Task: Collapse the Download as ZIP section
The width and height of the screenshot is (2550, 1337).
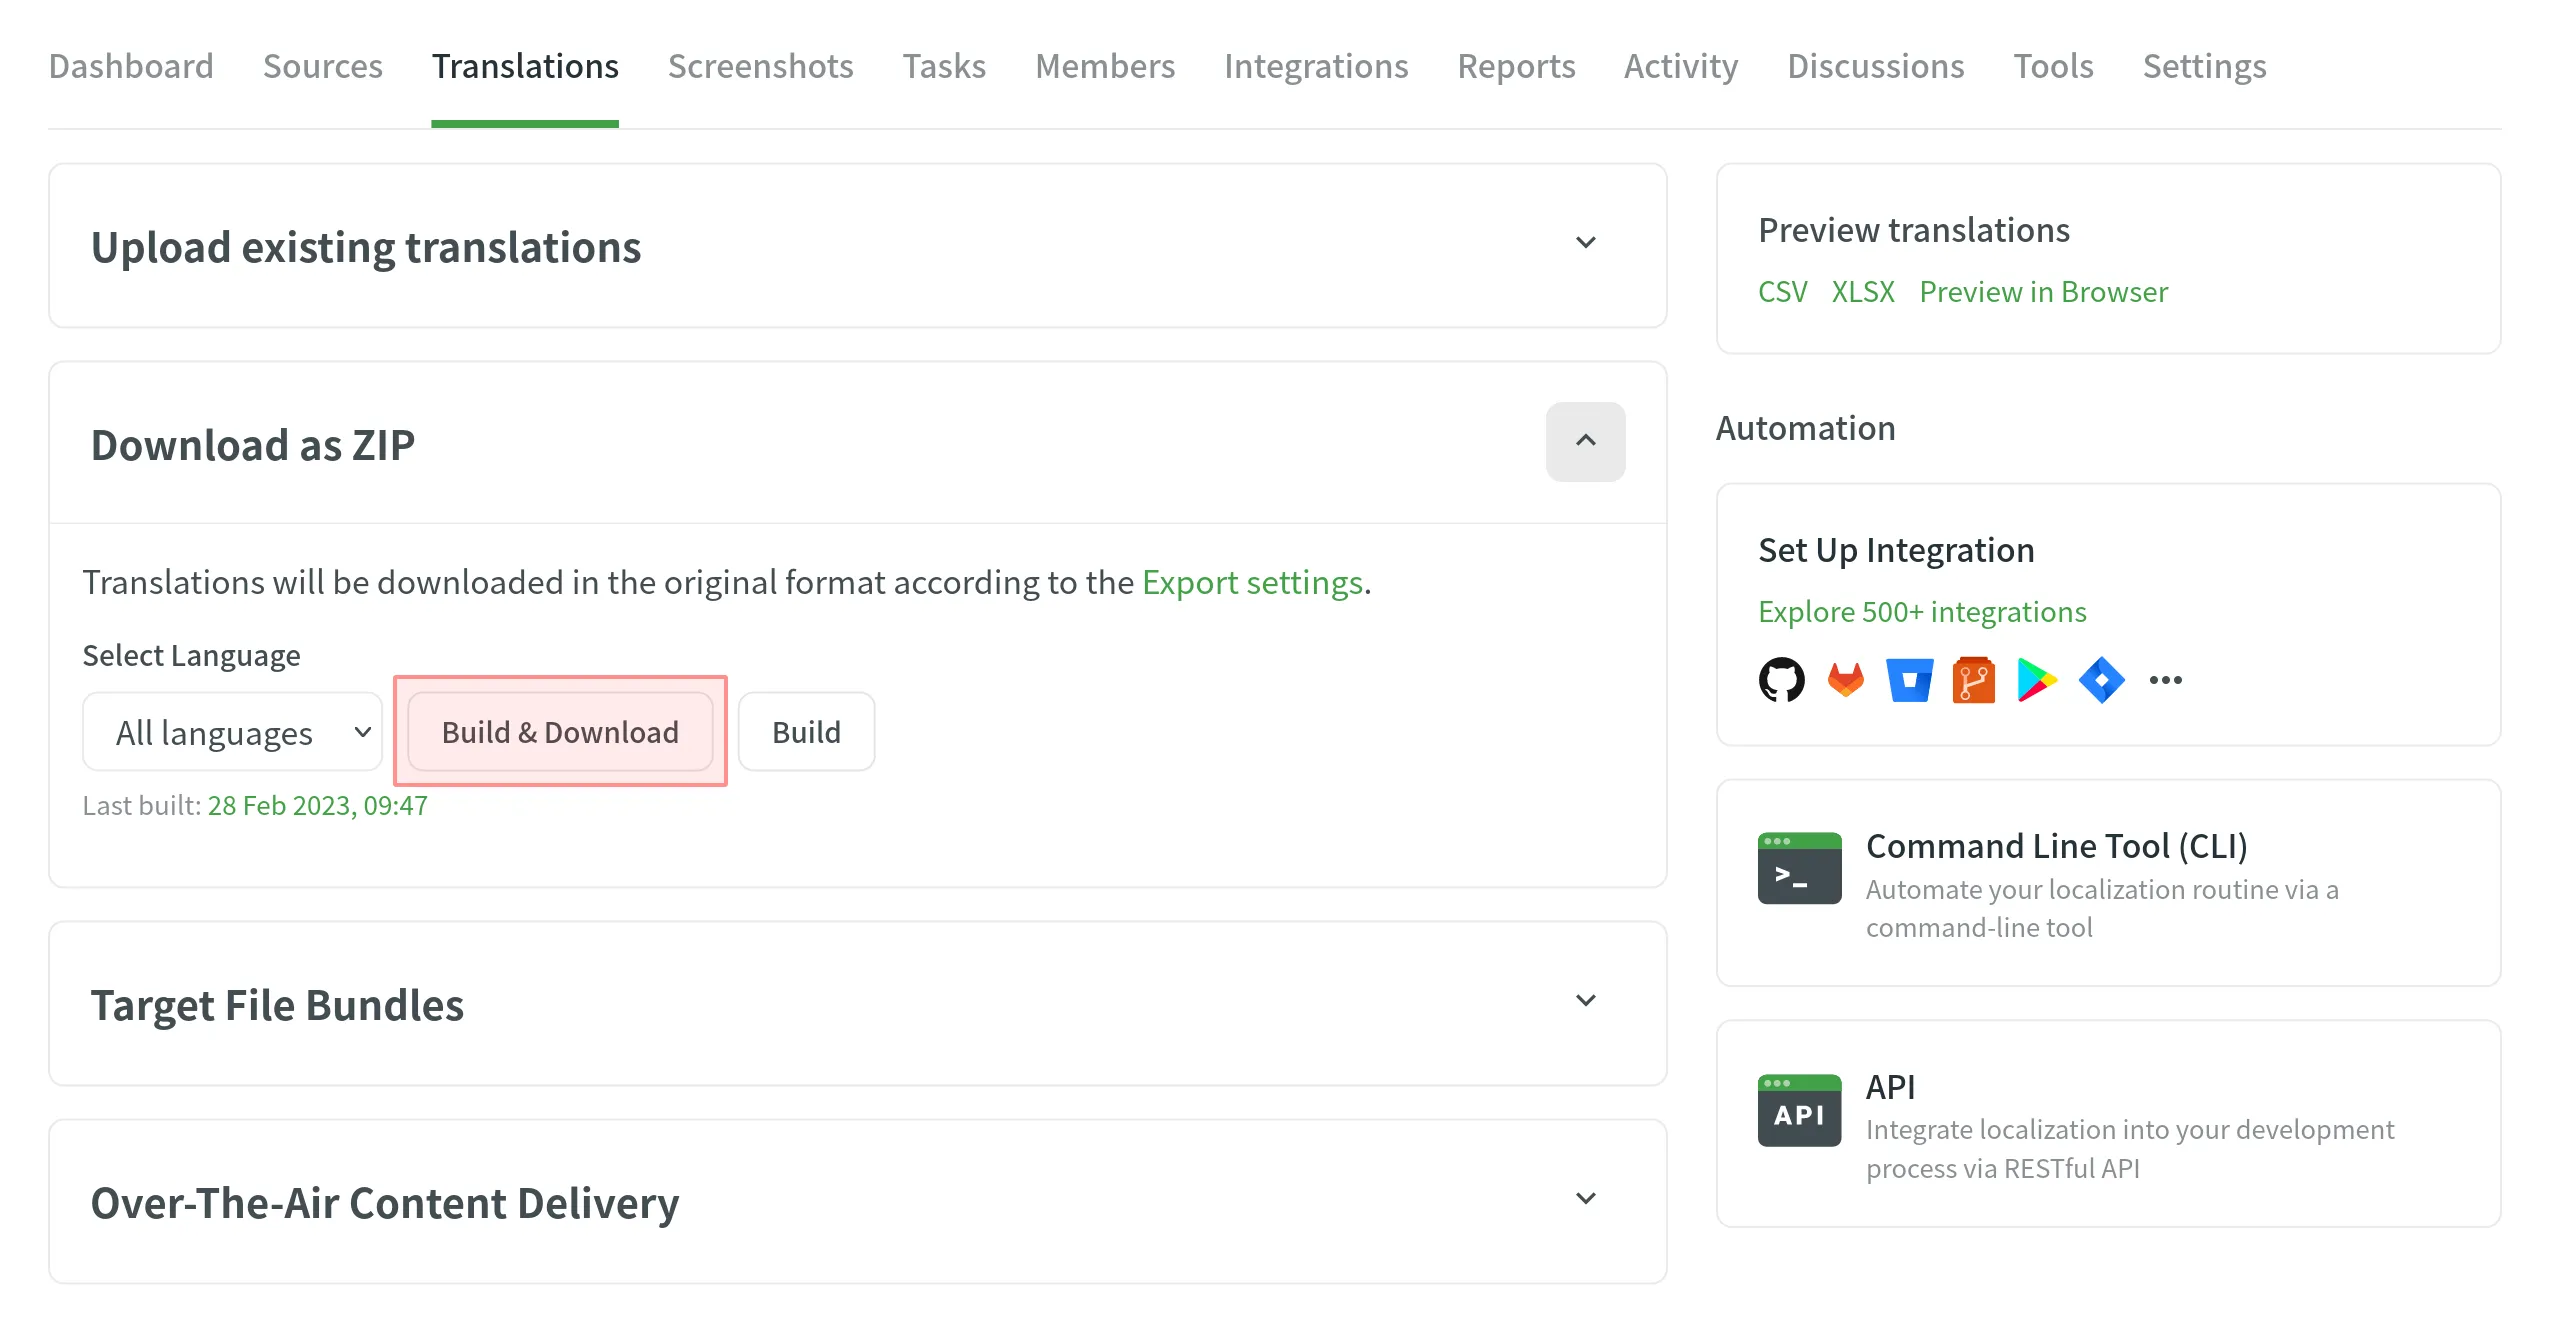Action: tap(1585, 442)
